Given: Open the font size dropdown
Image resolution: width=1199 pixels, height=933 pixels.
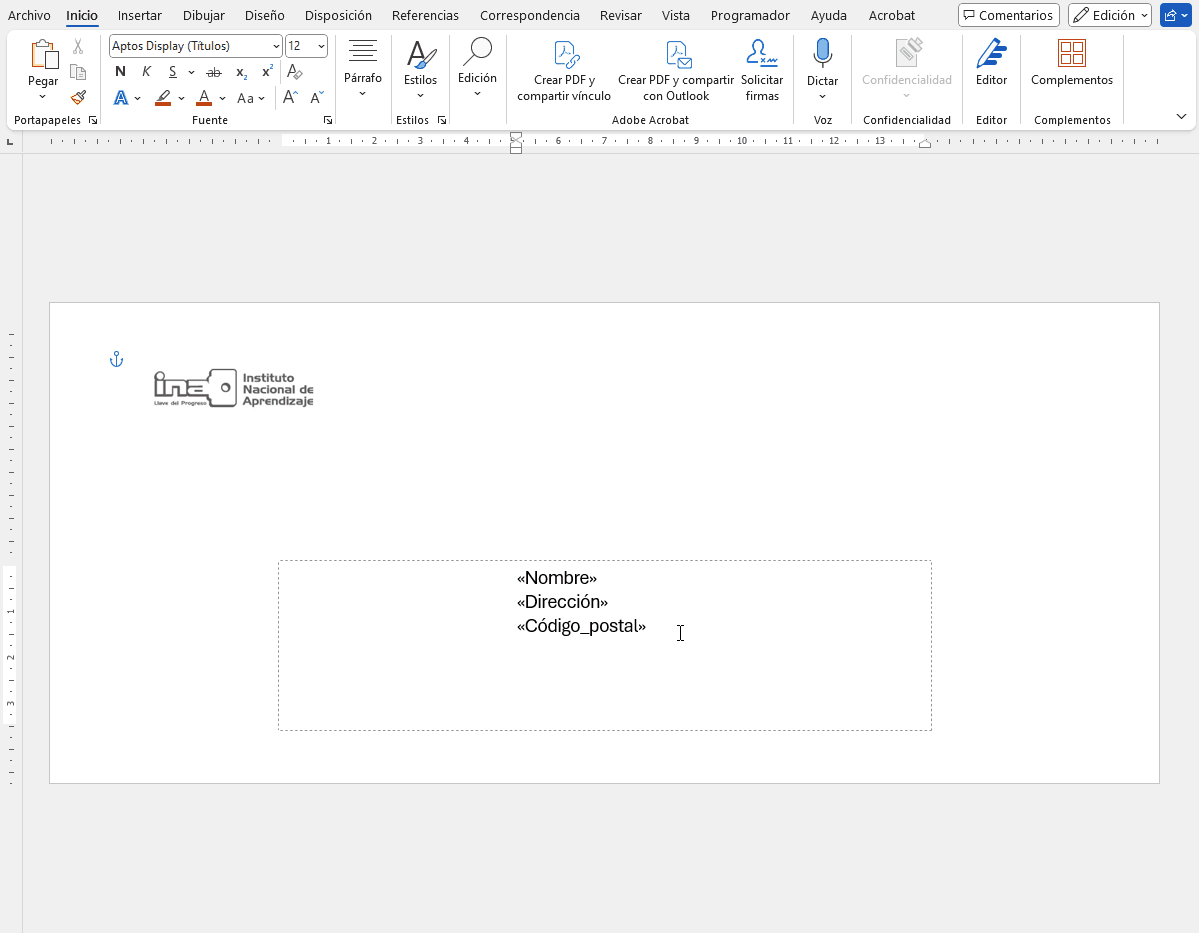Looking at the screenshot, I should point(320,46).
